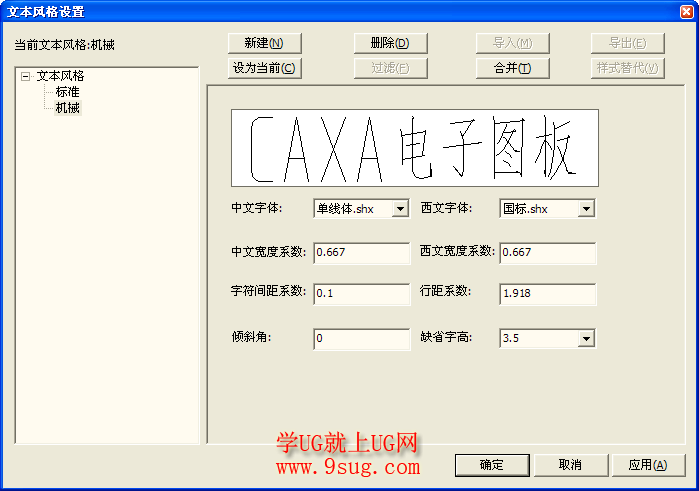
Task: Close the 文本风格设置 dialog
Action: pos(687,11)
